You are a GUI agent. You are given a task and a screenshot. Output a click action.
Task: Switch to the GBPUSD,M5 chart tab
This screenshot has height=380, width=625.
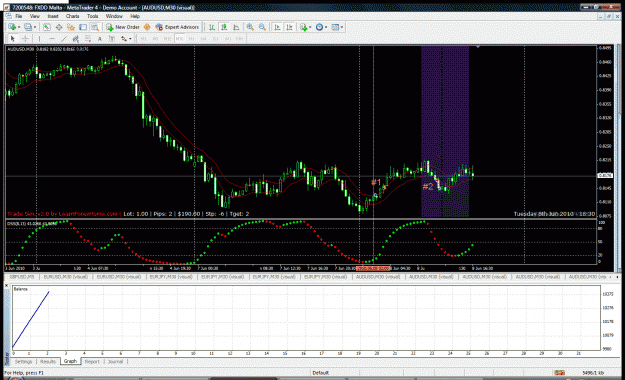pyautogui.click(x=22, y=277)
